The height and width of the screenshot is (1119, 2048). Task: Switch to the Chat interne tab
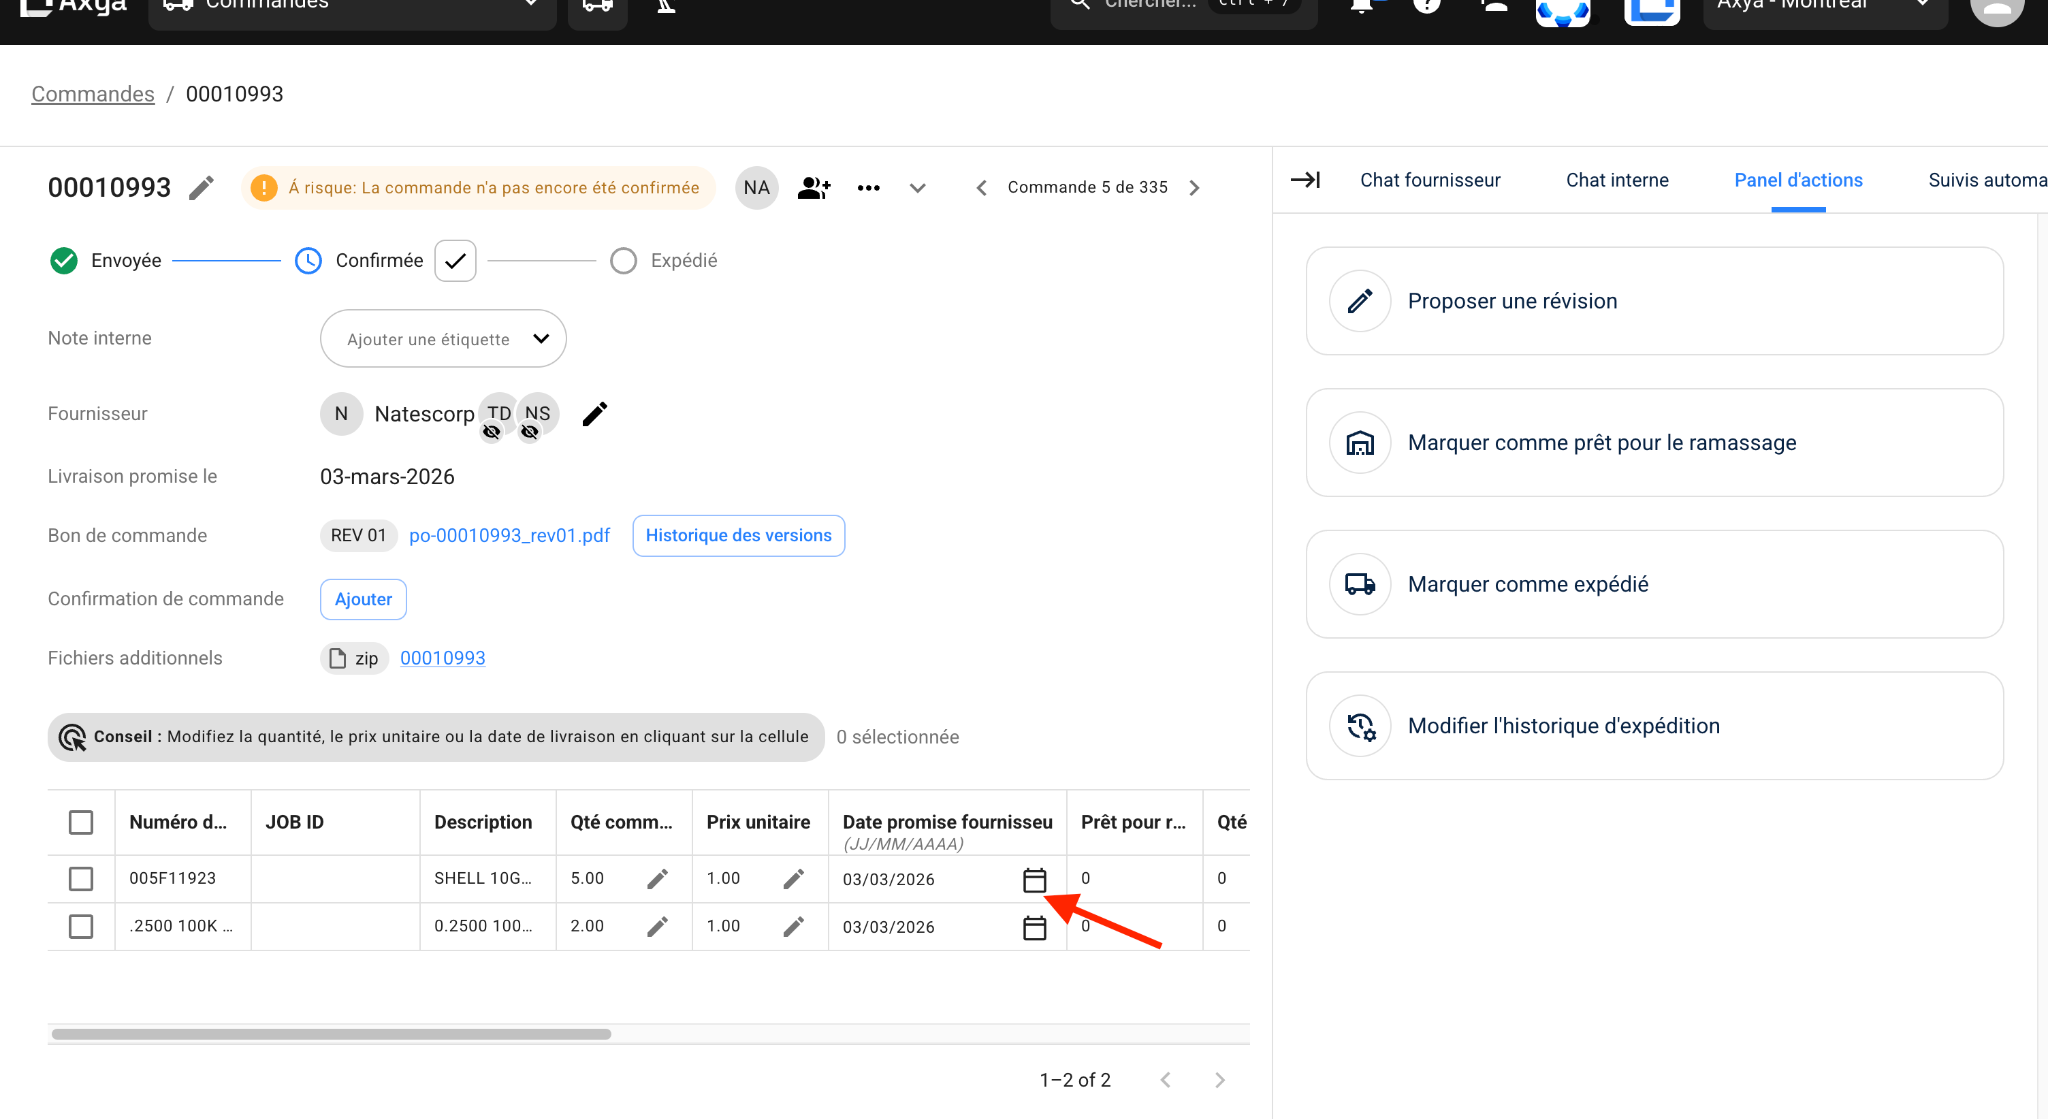1617,180
